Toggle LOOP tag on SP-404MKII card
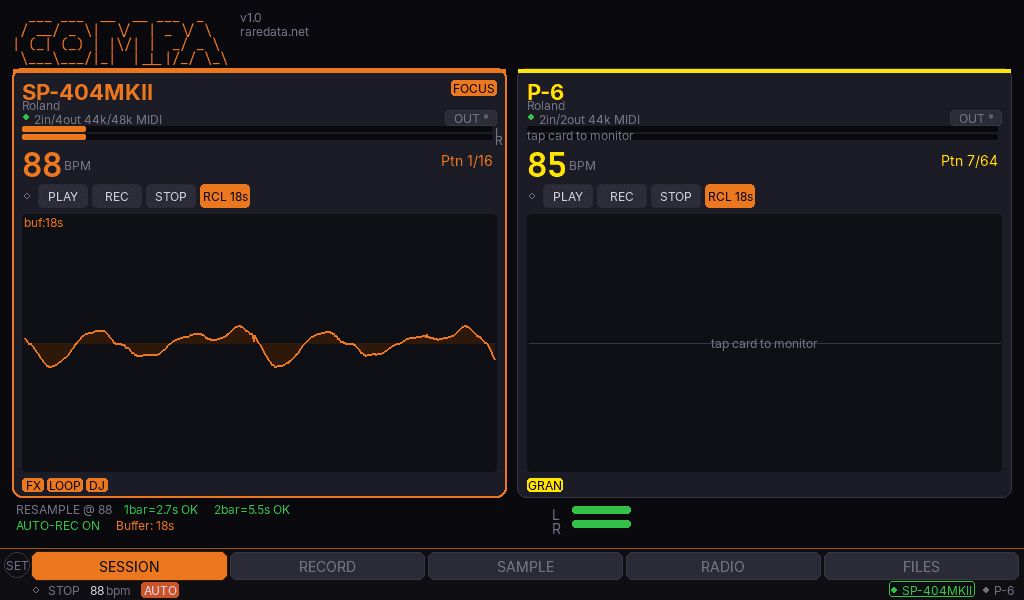The height and width of the screenshot is (600, 1024). (x=65, y=485)
